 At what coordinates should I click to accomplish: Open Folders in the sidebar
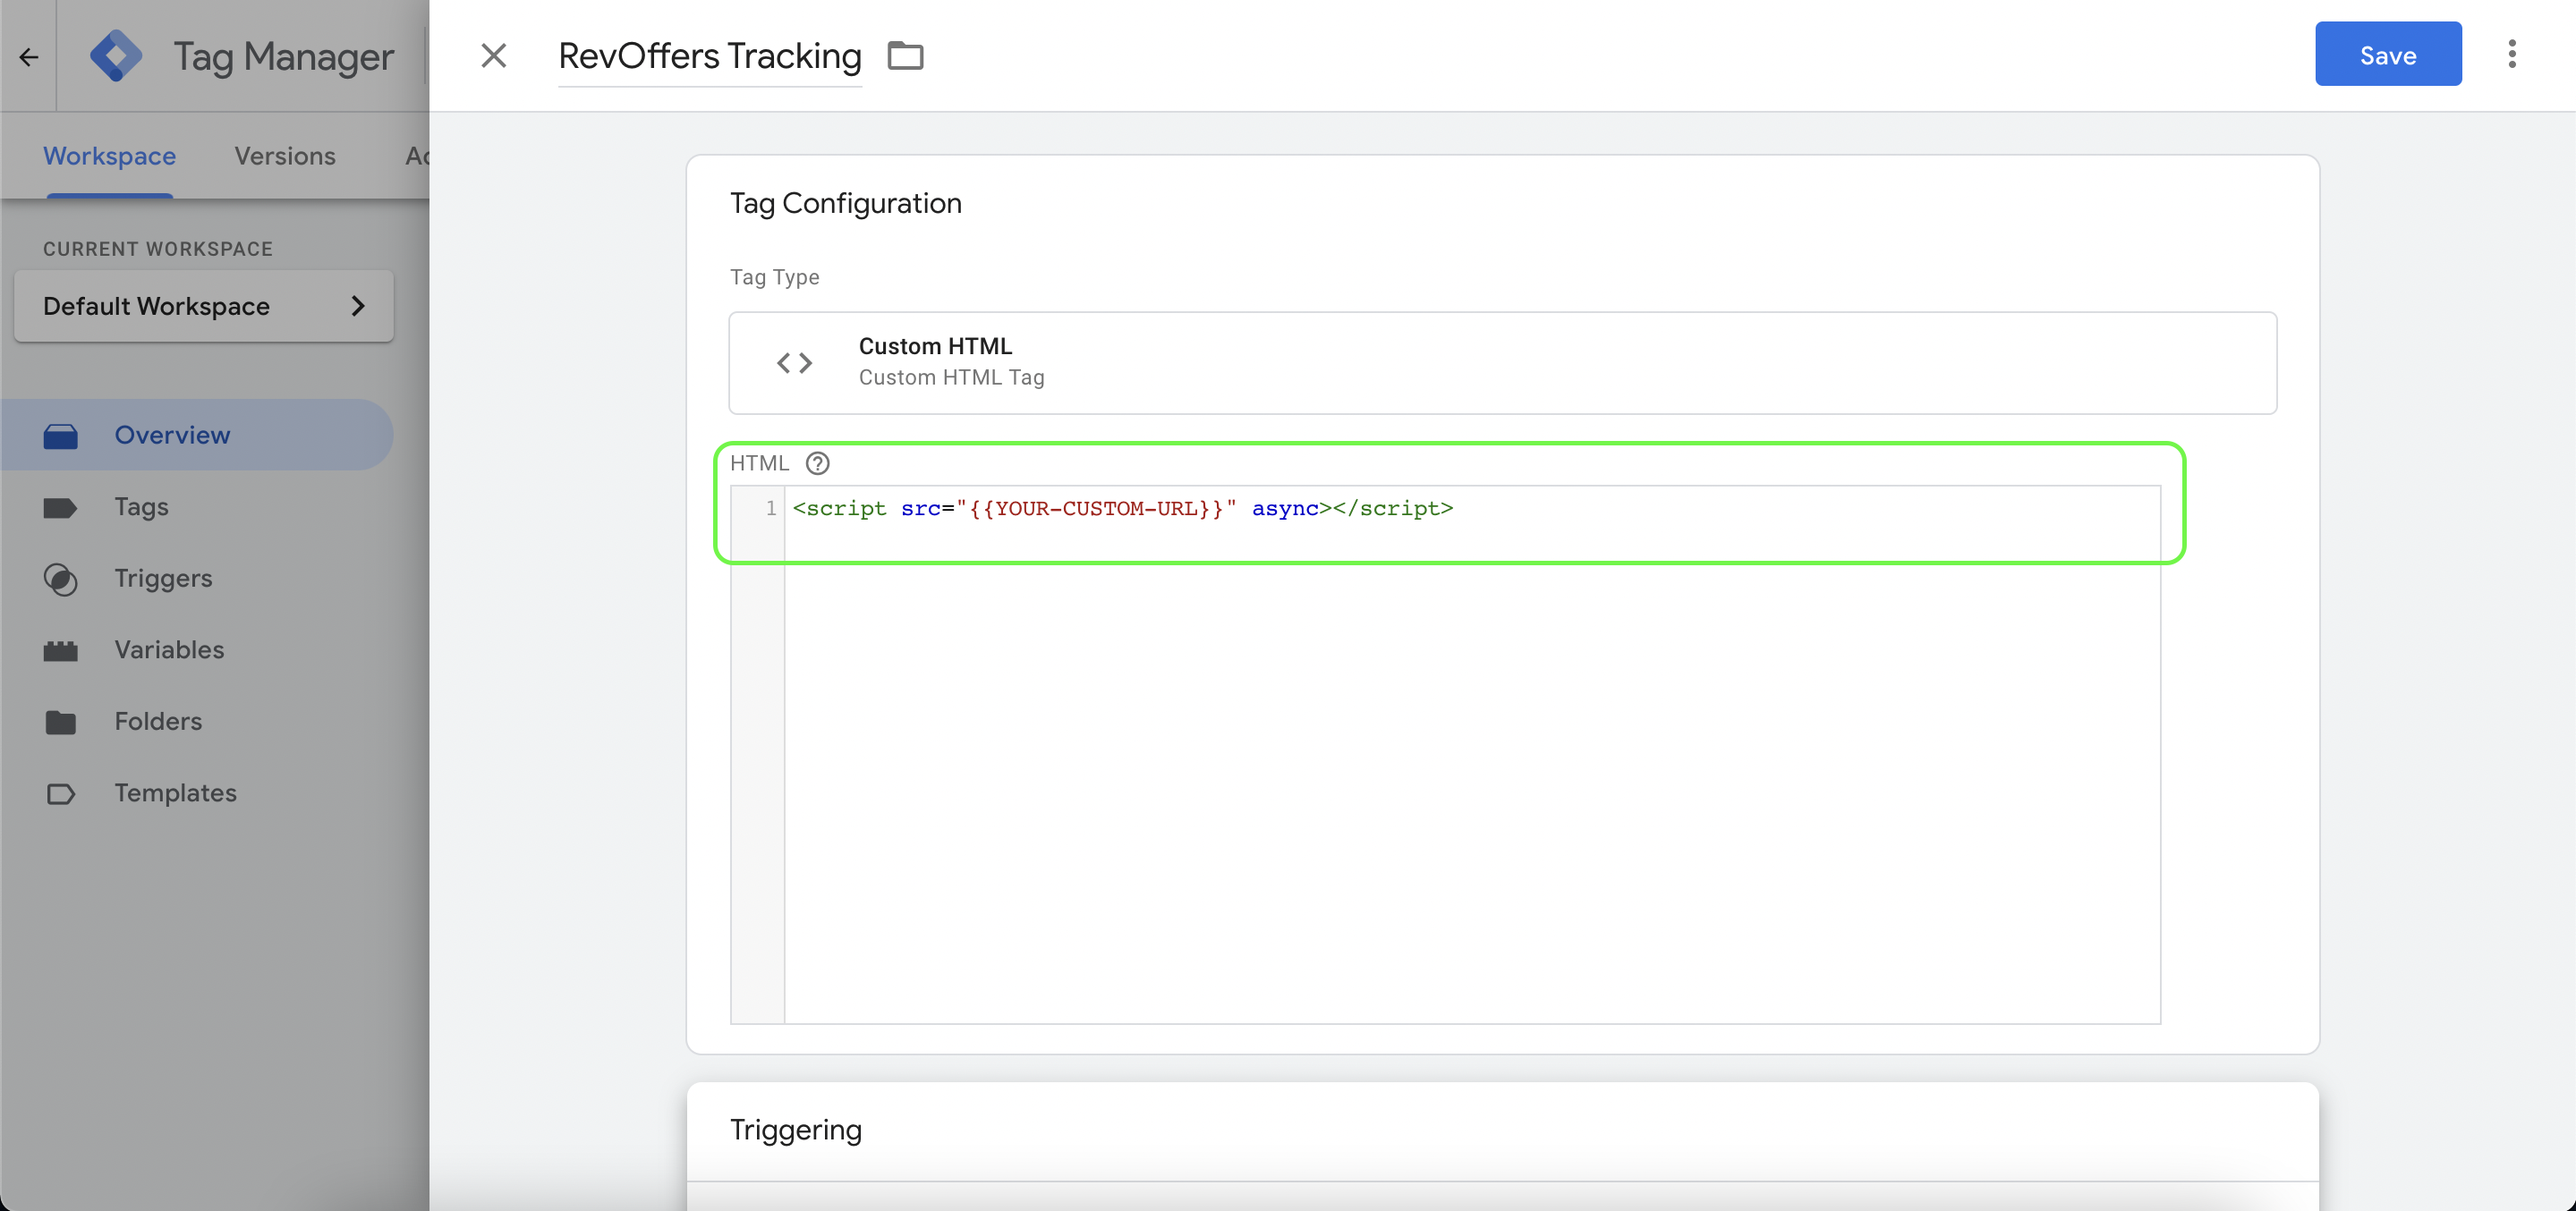pyautogui.click(x=196, y=721)
